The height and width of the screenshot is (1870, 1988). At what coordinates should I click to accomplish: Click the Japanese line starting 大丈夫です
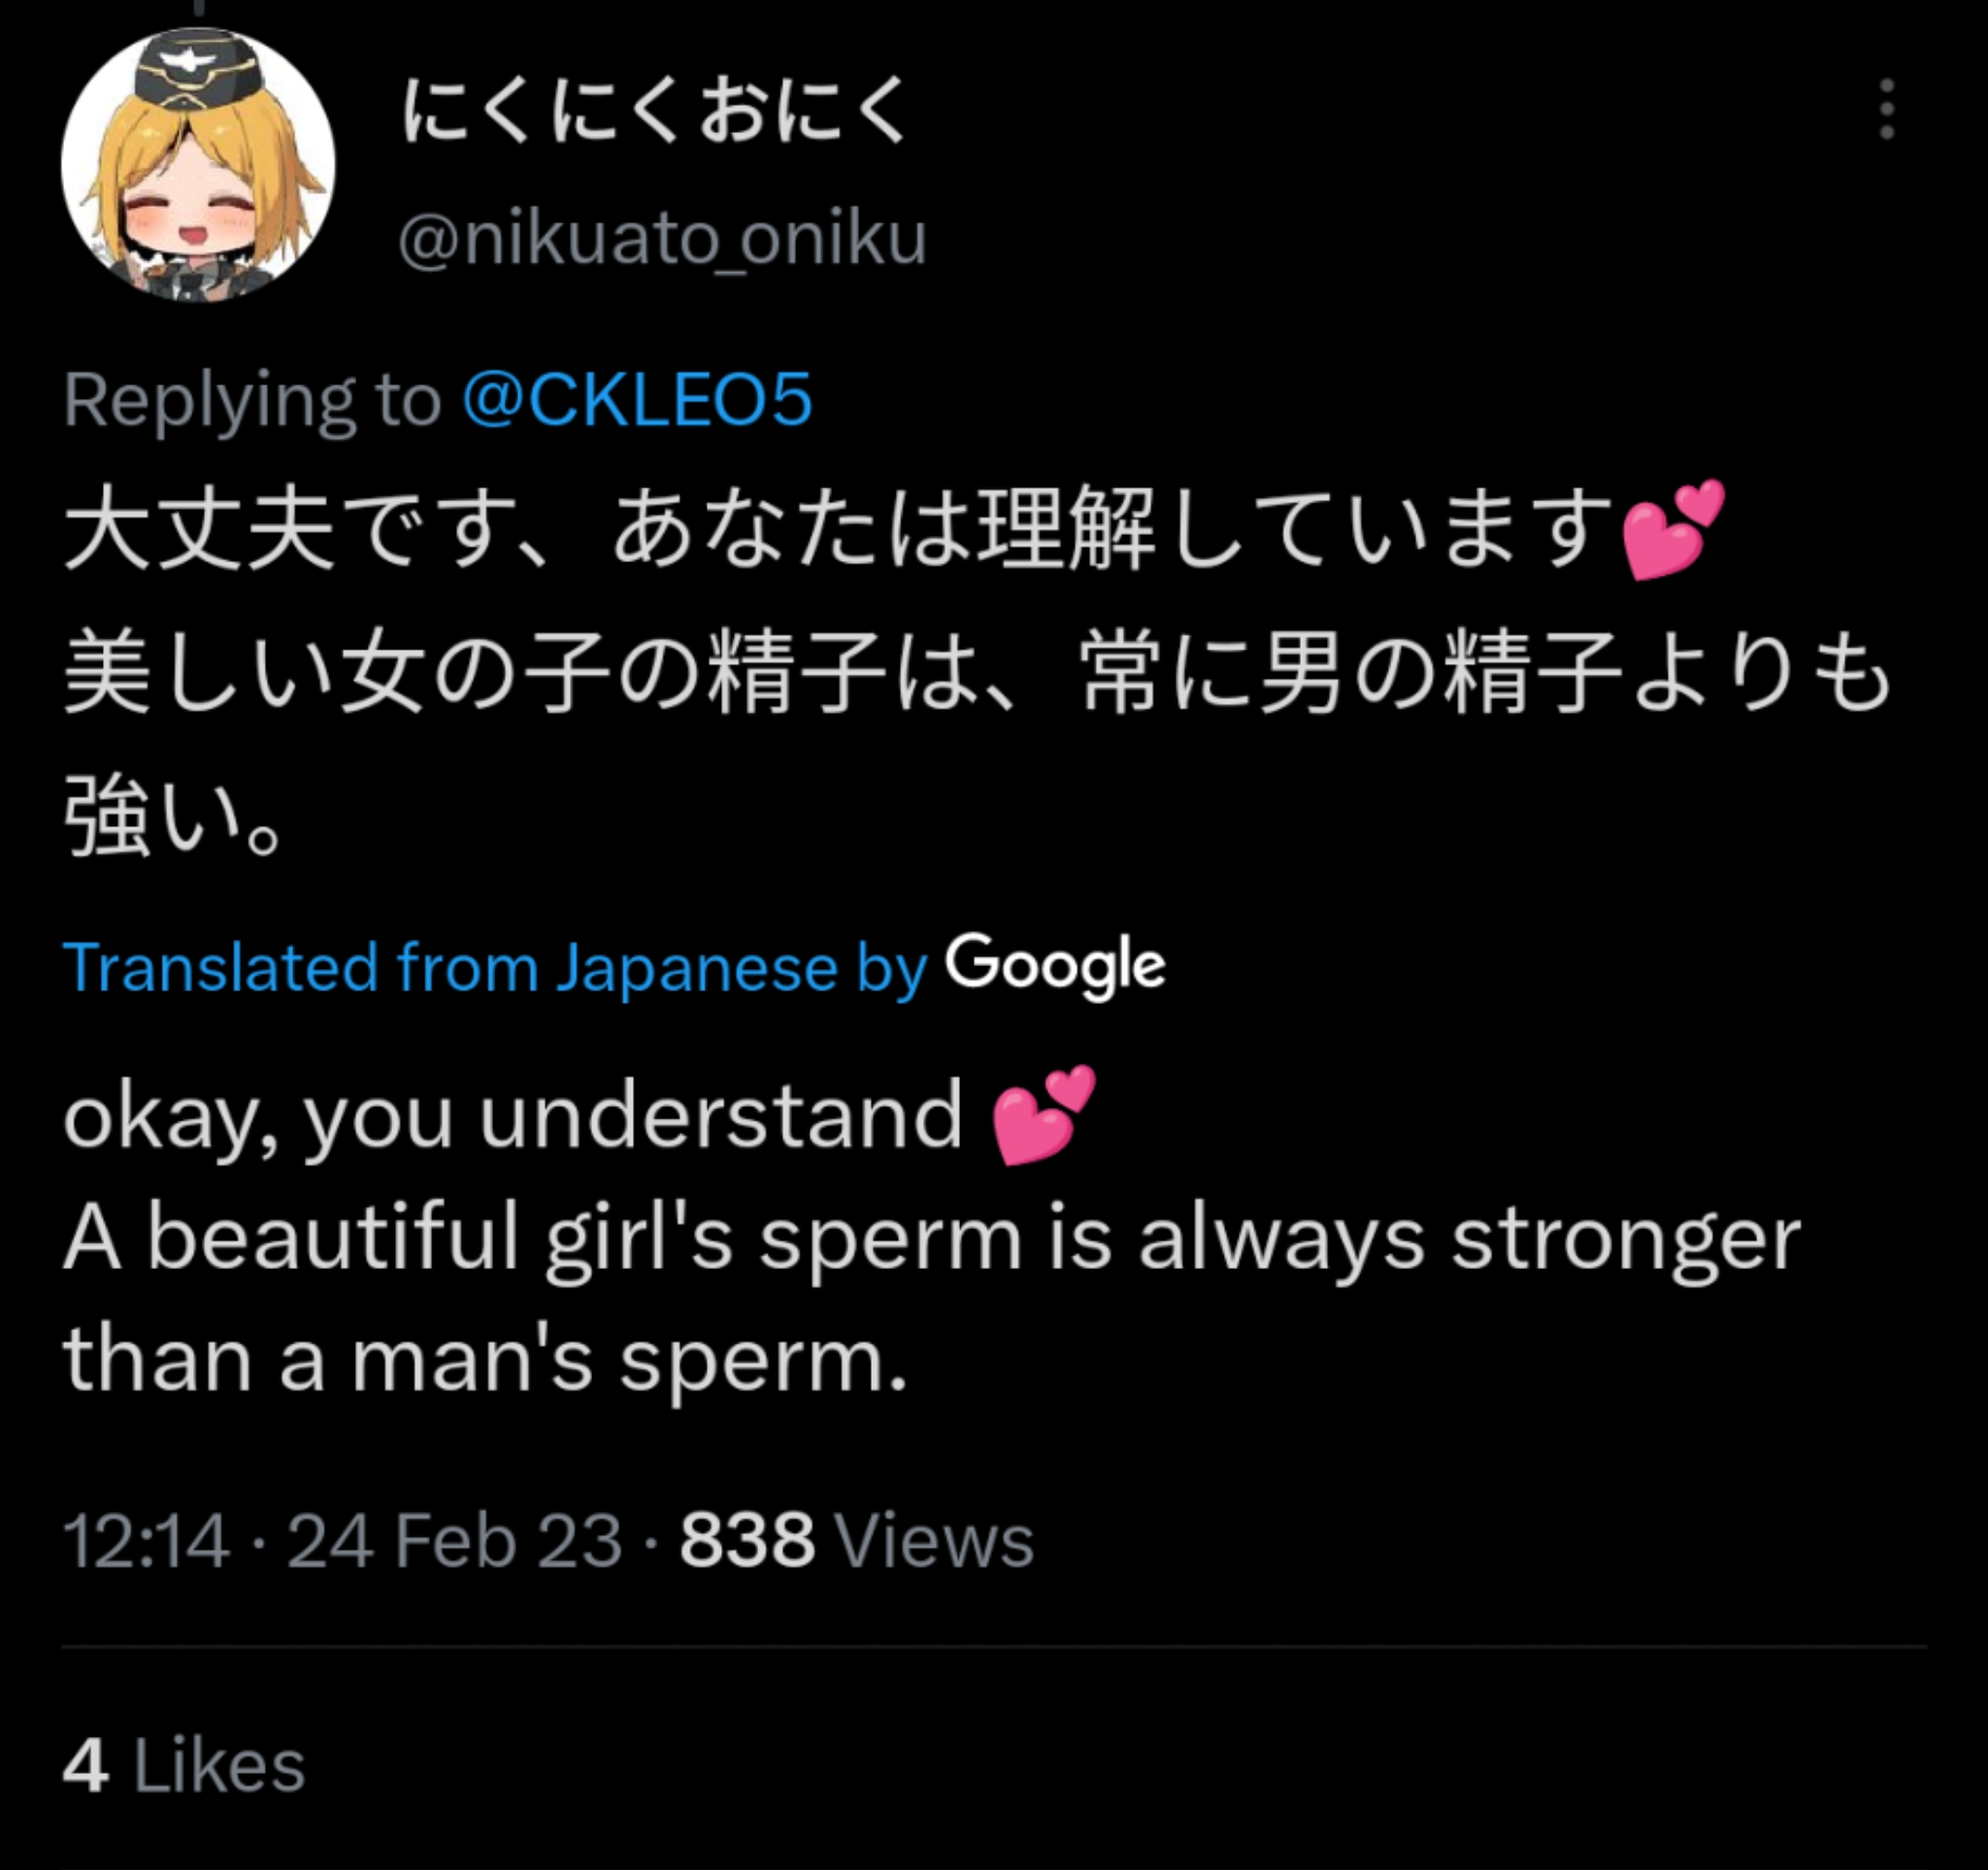(x=838, y=529)
